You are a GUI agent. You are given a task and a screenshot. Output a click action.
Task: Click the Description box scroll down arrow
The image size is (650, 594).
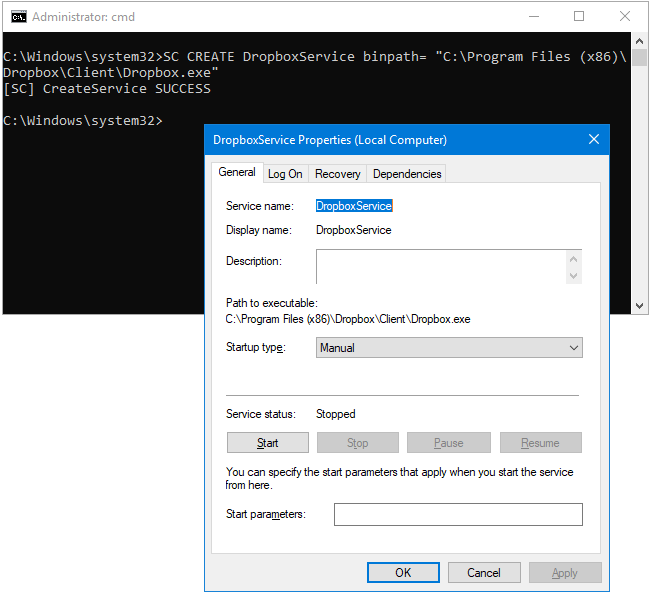pyautogui.click(x=574, y=276)
